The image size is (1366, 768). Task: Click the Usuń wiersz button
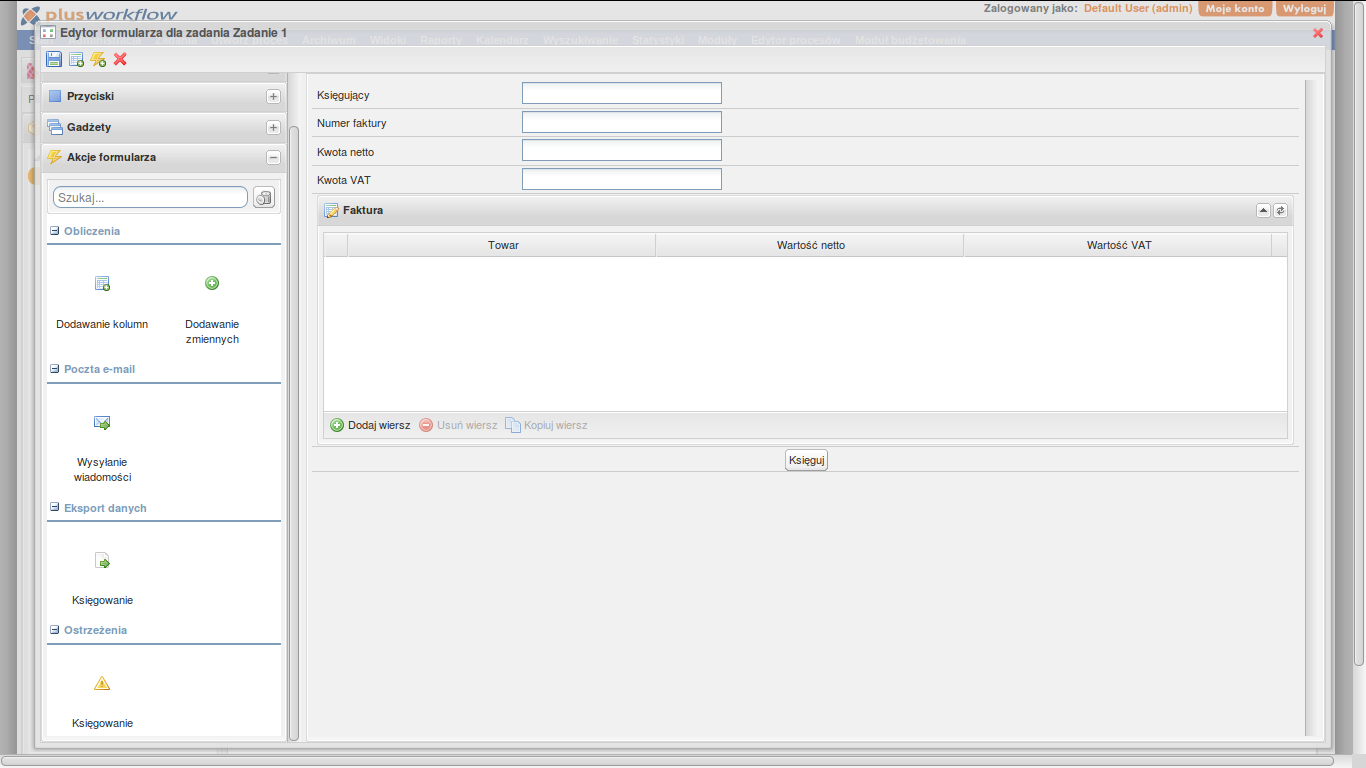click(x=458, y=425)
